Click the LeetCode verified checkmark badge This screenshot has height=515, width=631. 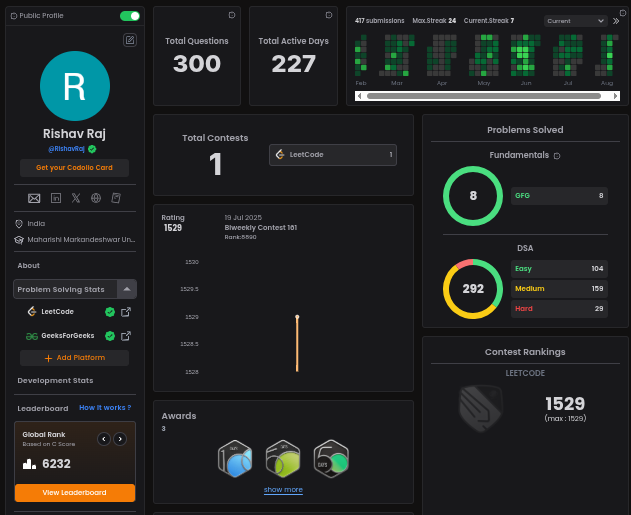[x=110, y=312]
